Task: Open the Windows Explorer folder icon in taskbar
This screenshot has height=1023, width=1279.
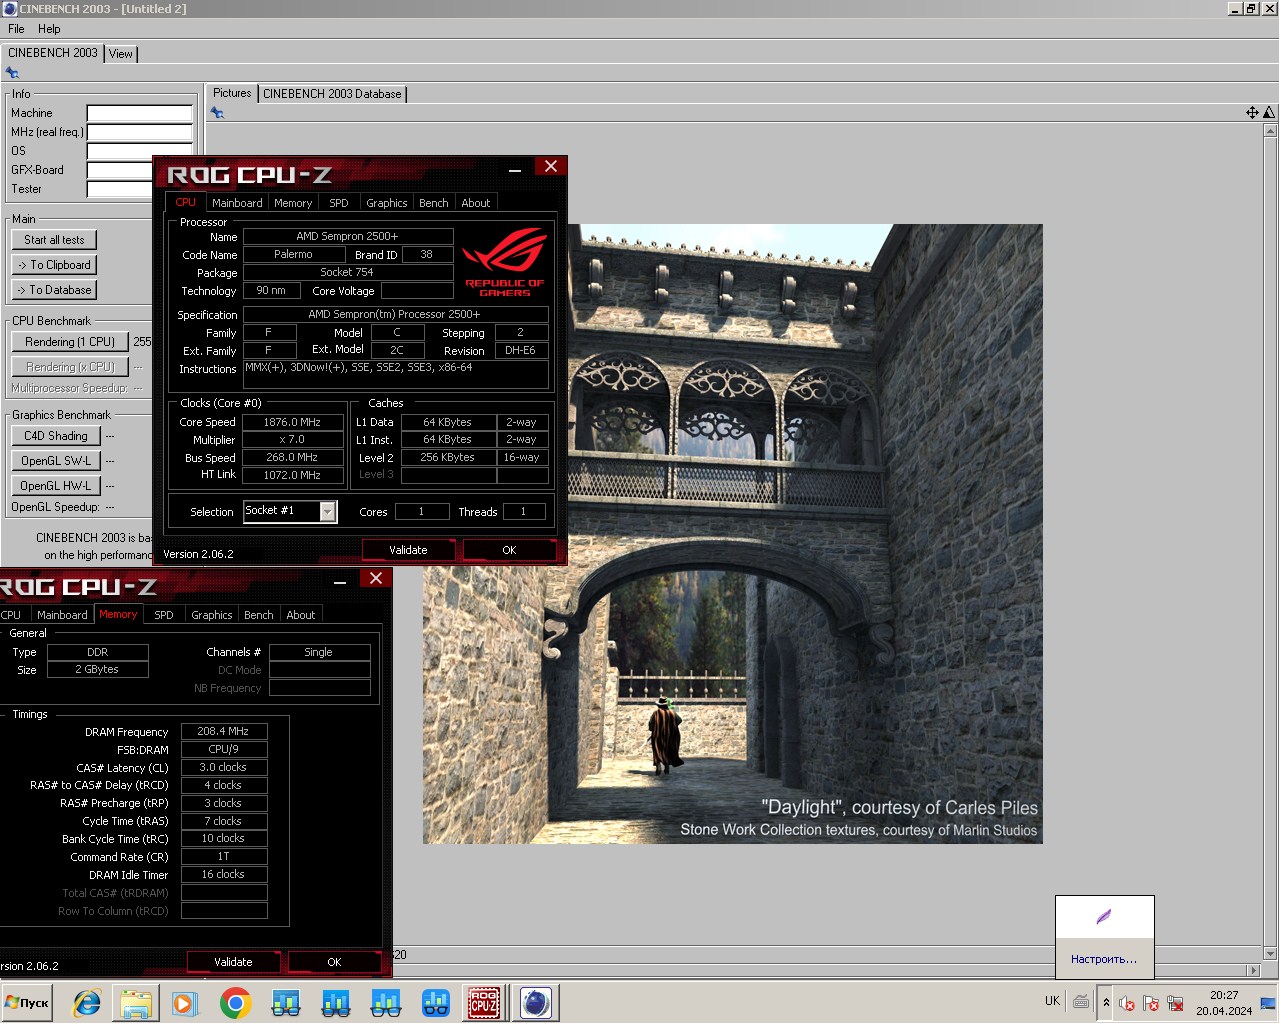Action: (136, 1002)
